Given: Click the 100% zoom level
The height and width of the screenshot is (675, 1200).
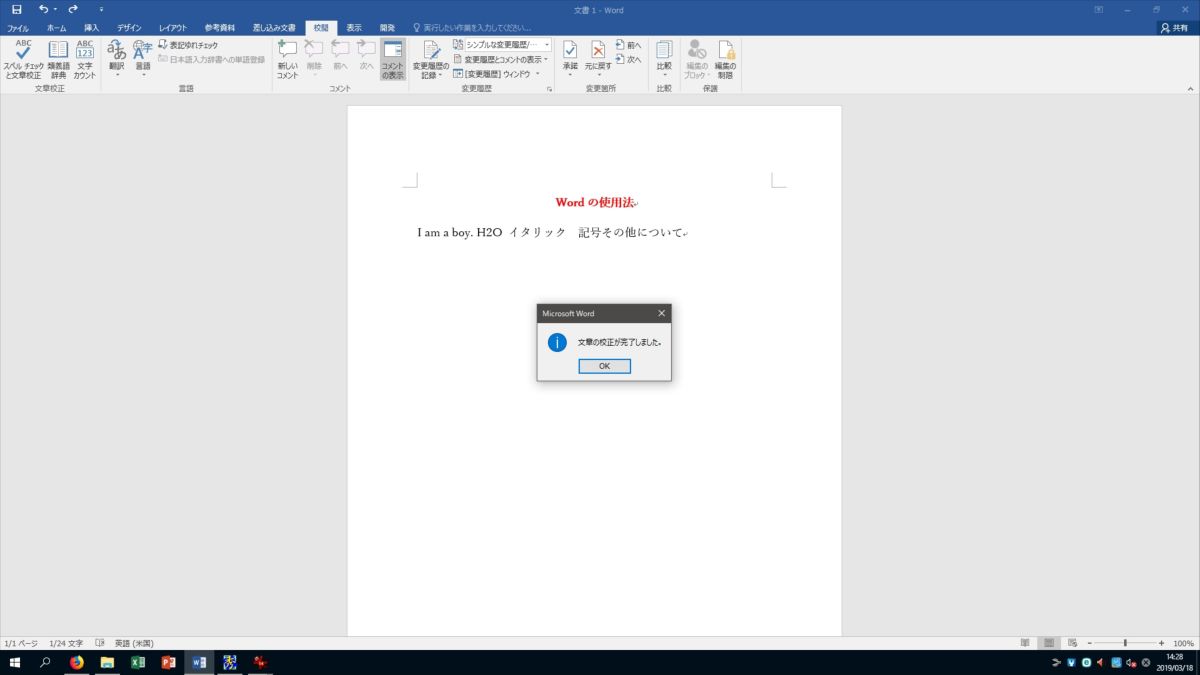Looking at the screenshot, I should (1183, 643).
